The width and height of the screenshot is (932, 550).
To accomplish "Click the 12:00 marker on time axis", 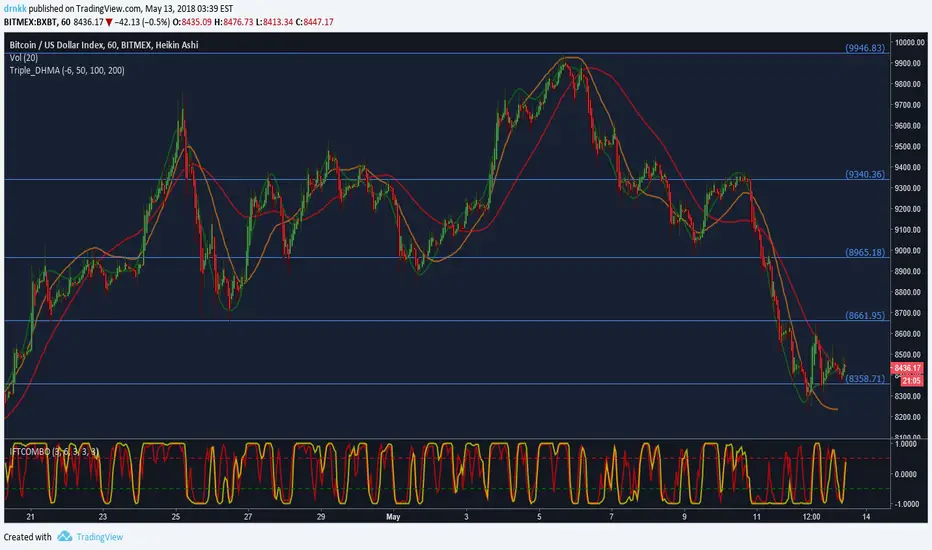I will point(811,517).
